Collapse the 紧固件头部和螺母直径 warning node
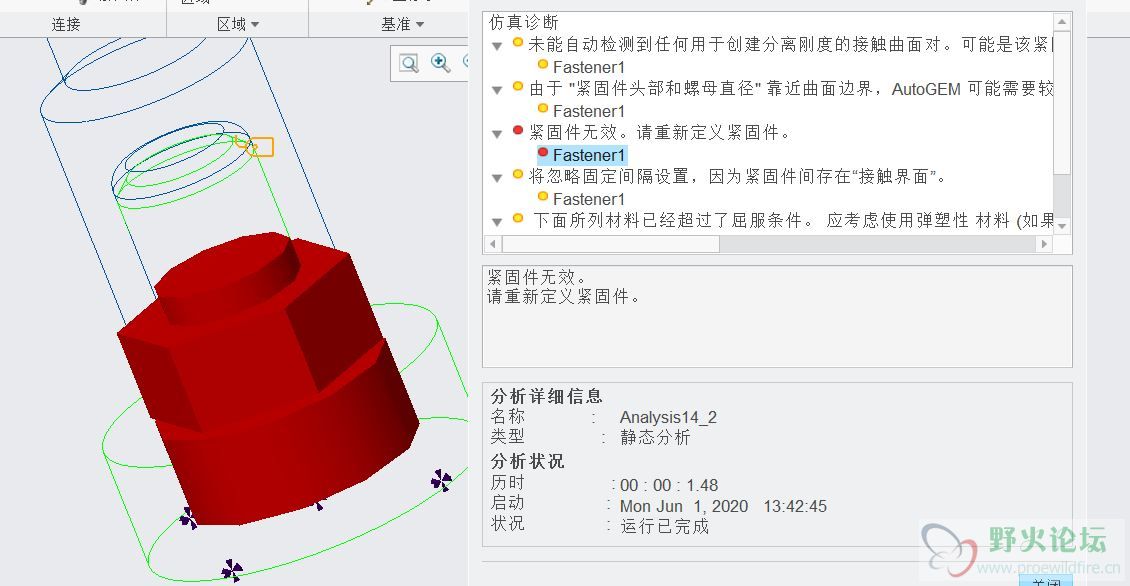This screenshot has width=1130, height=586. point(497,90)
